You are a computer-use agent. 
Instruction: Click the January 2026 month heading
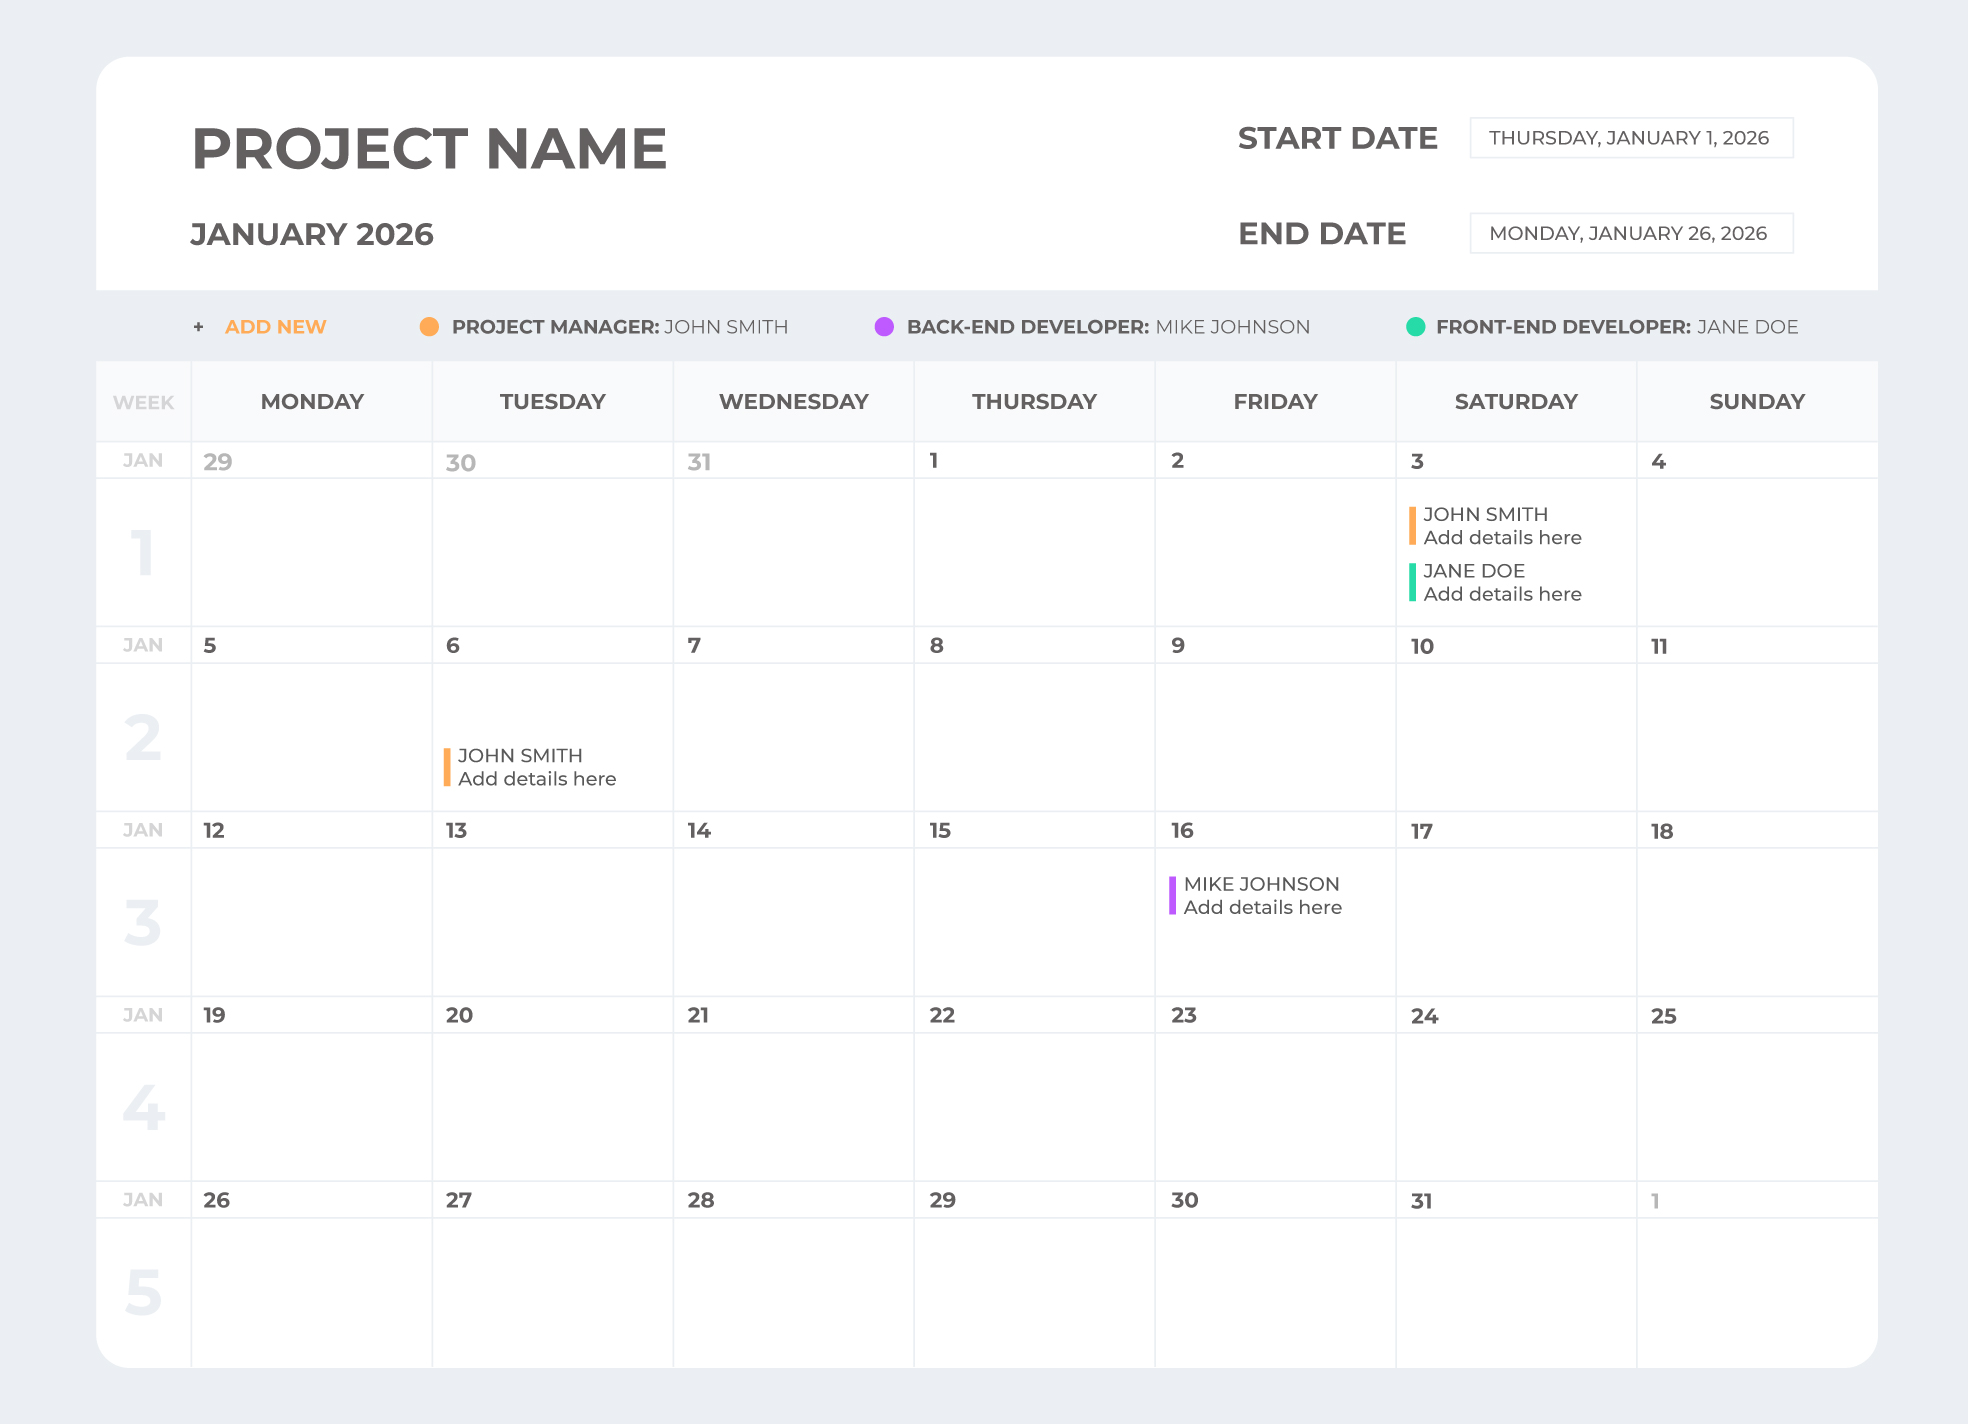pos(312,234)
